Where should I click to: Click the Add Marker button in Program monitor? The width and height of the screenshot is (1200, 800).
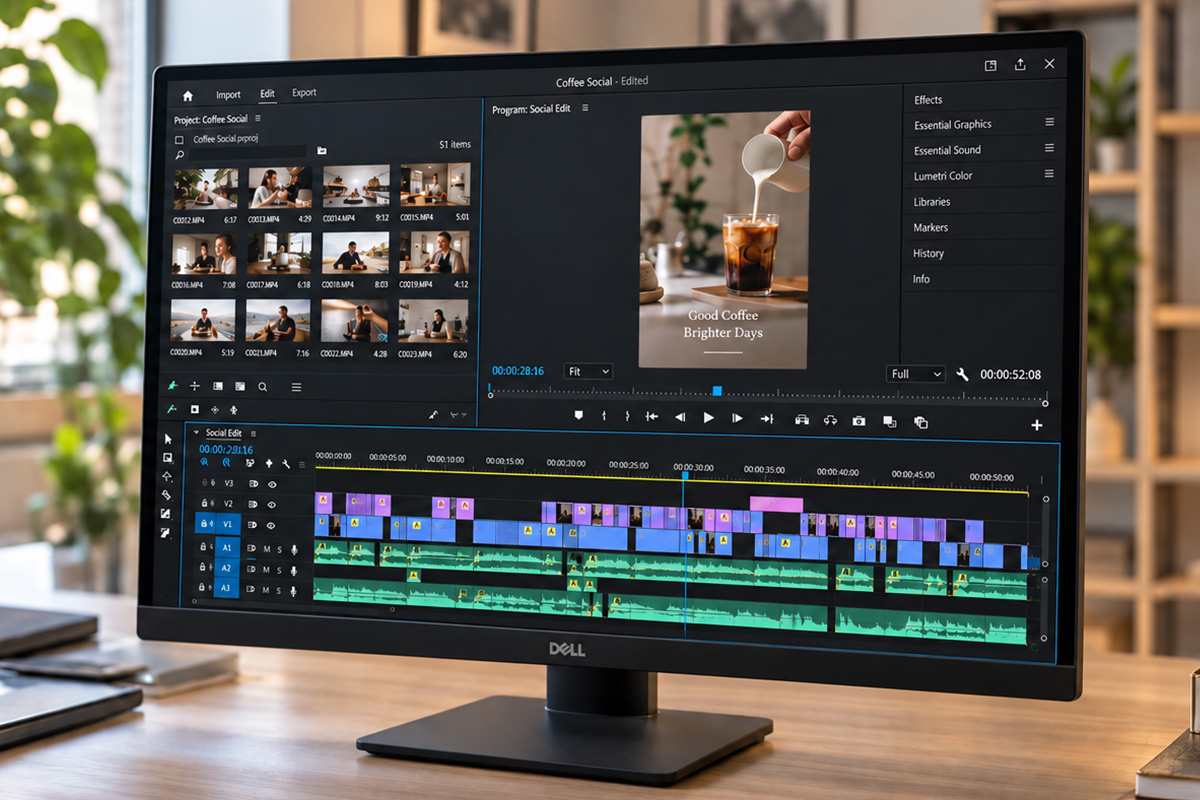pyautogui.click(x=578, y=416)
